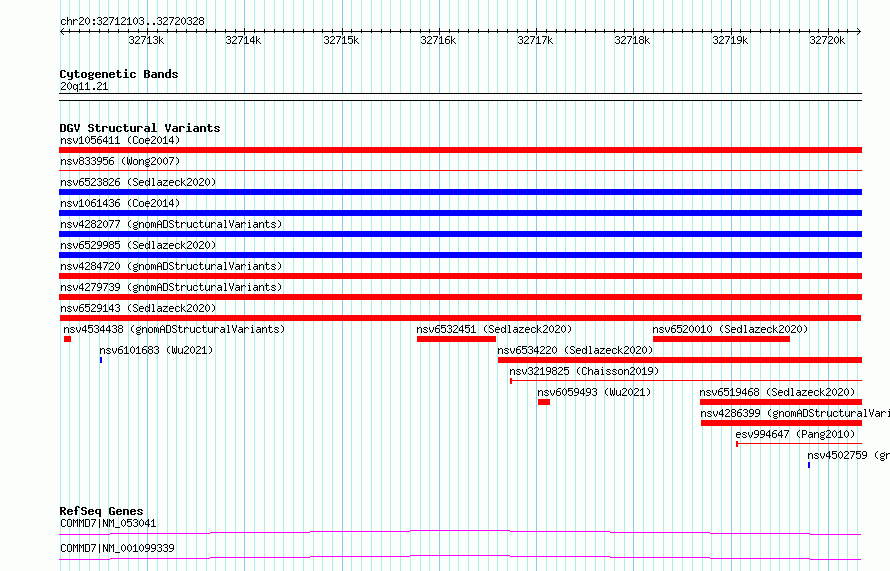Select the tiny blue nsv4502759 marker

809,465
